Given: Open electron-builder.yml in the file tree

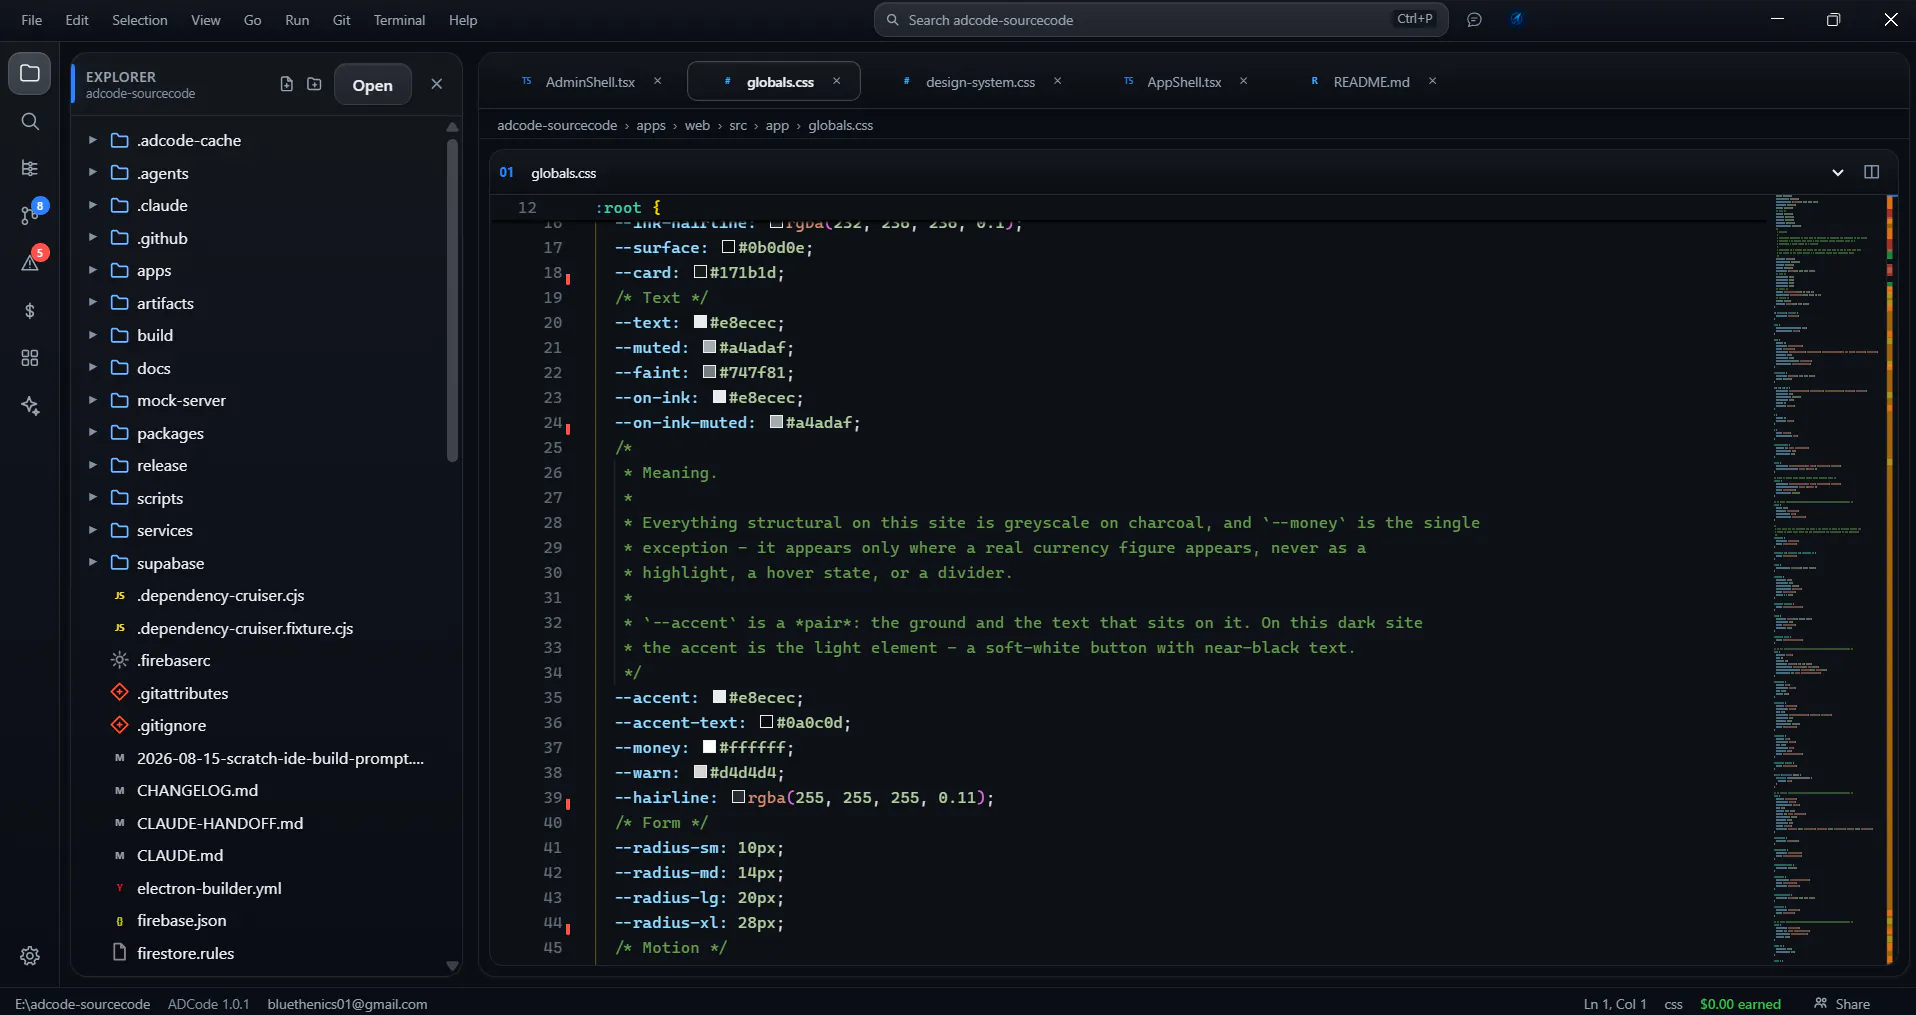Looking at the screenshot, I should pos(209,888).
